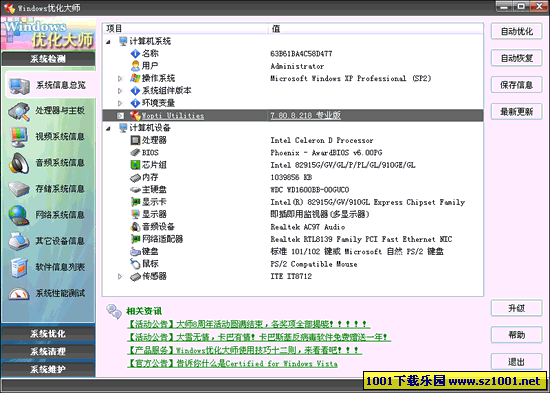Open the 大师8周年活动 announcement link
The height and width of the screenshot is (393, 550).
(x=248, y=324)
